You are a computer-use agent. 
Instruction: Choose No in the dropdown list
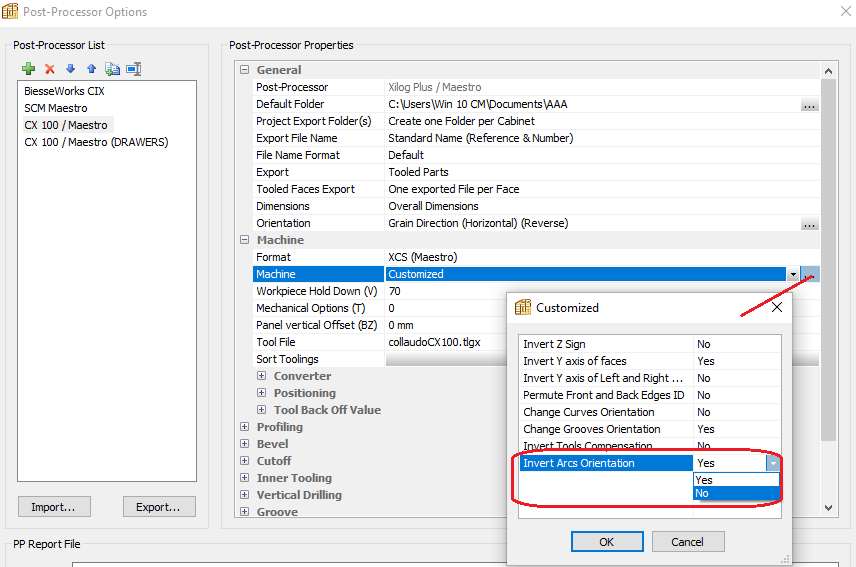pyautogui.click(x=735, y=493)
